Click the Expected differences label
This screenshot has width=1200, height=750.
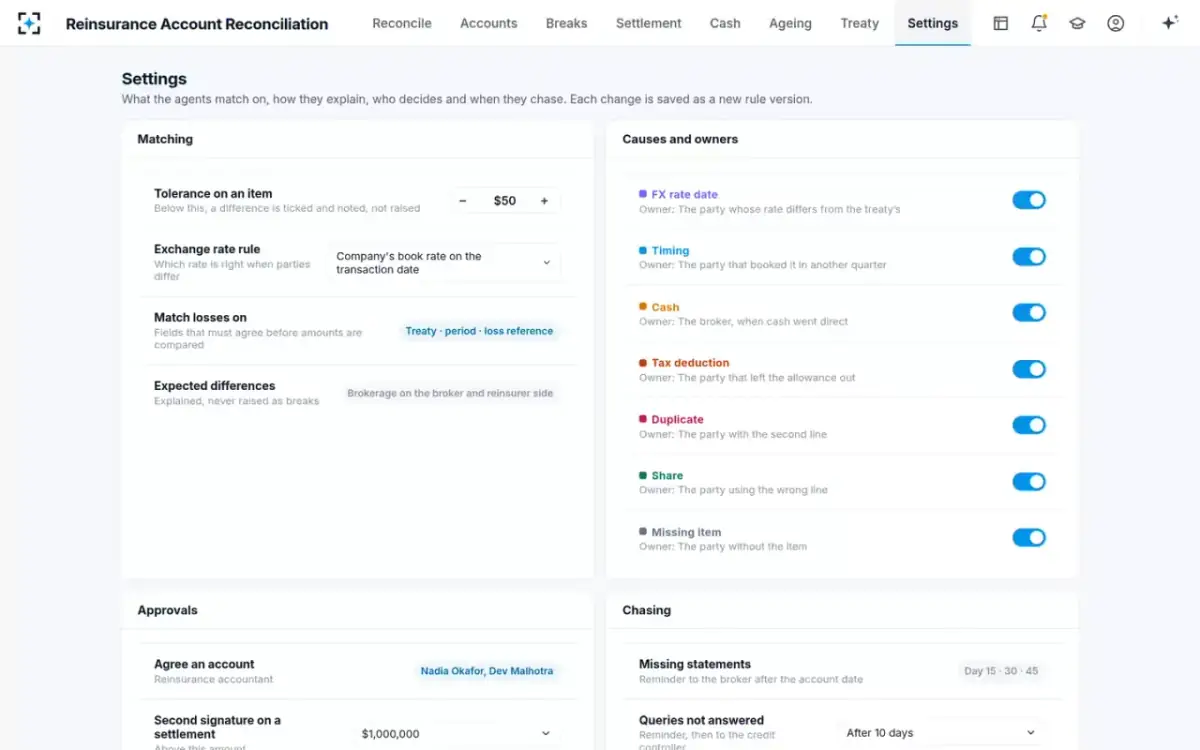(214, 386)
